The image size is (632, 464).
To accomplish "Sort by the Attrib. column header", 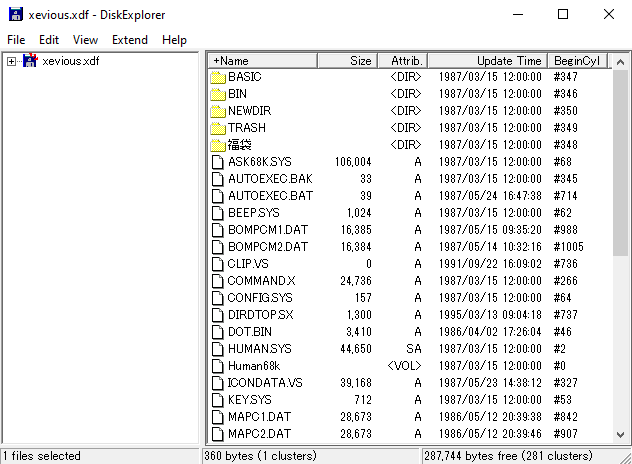I will pyautogui.click(x=403, y=61).
